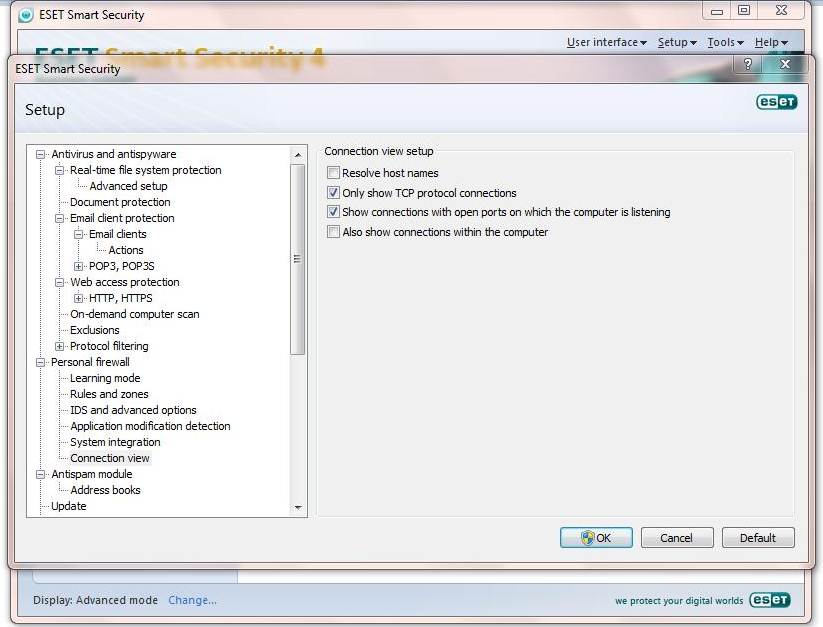This screenshot has height=627, width=823.
Task: Select Personal firewall tree label
Action: tap(90, 362)
